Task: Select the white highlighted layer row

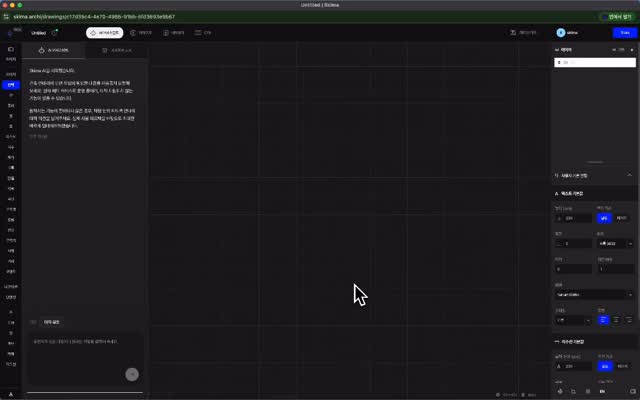Action: click(595, 62)
